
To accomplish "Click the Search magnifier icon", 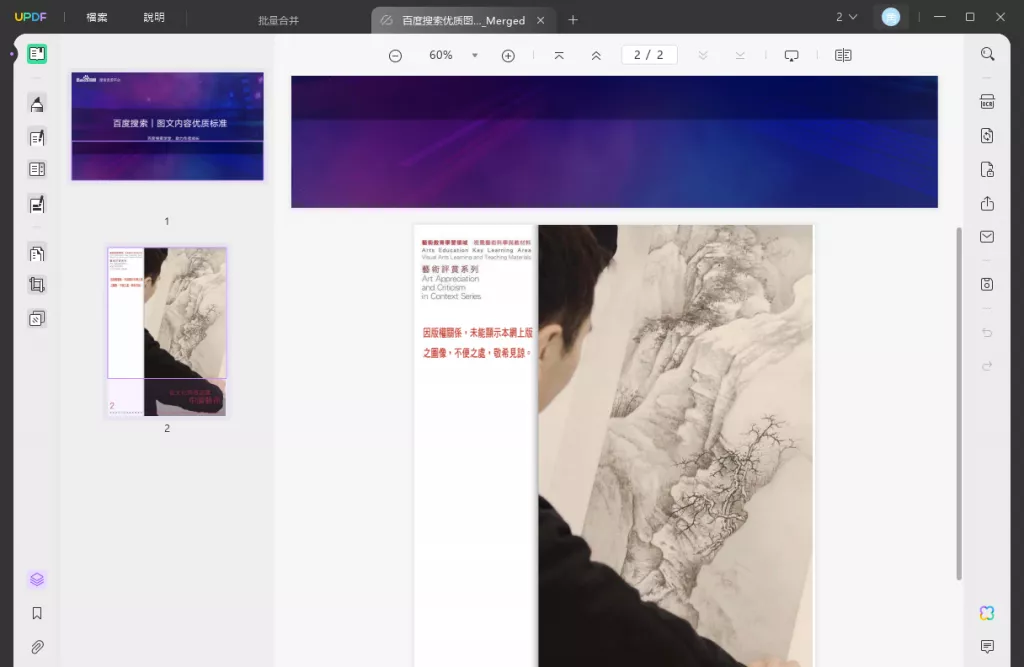I will pyautogui.click(x=987, y=54).
